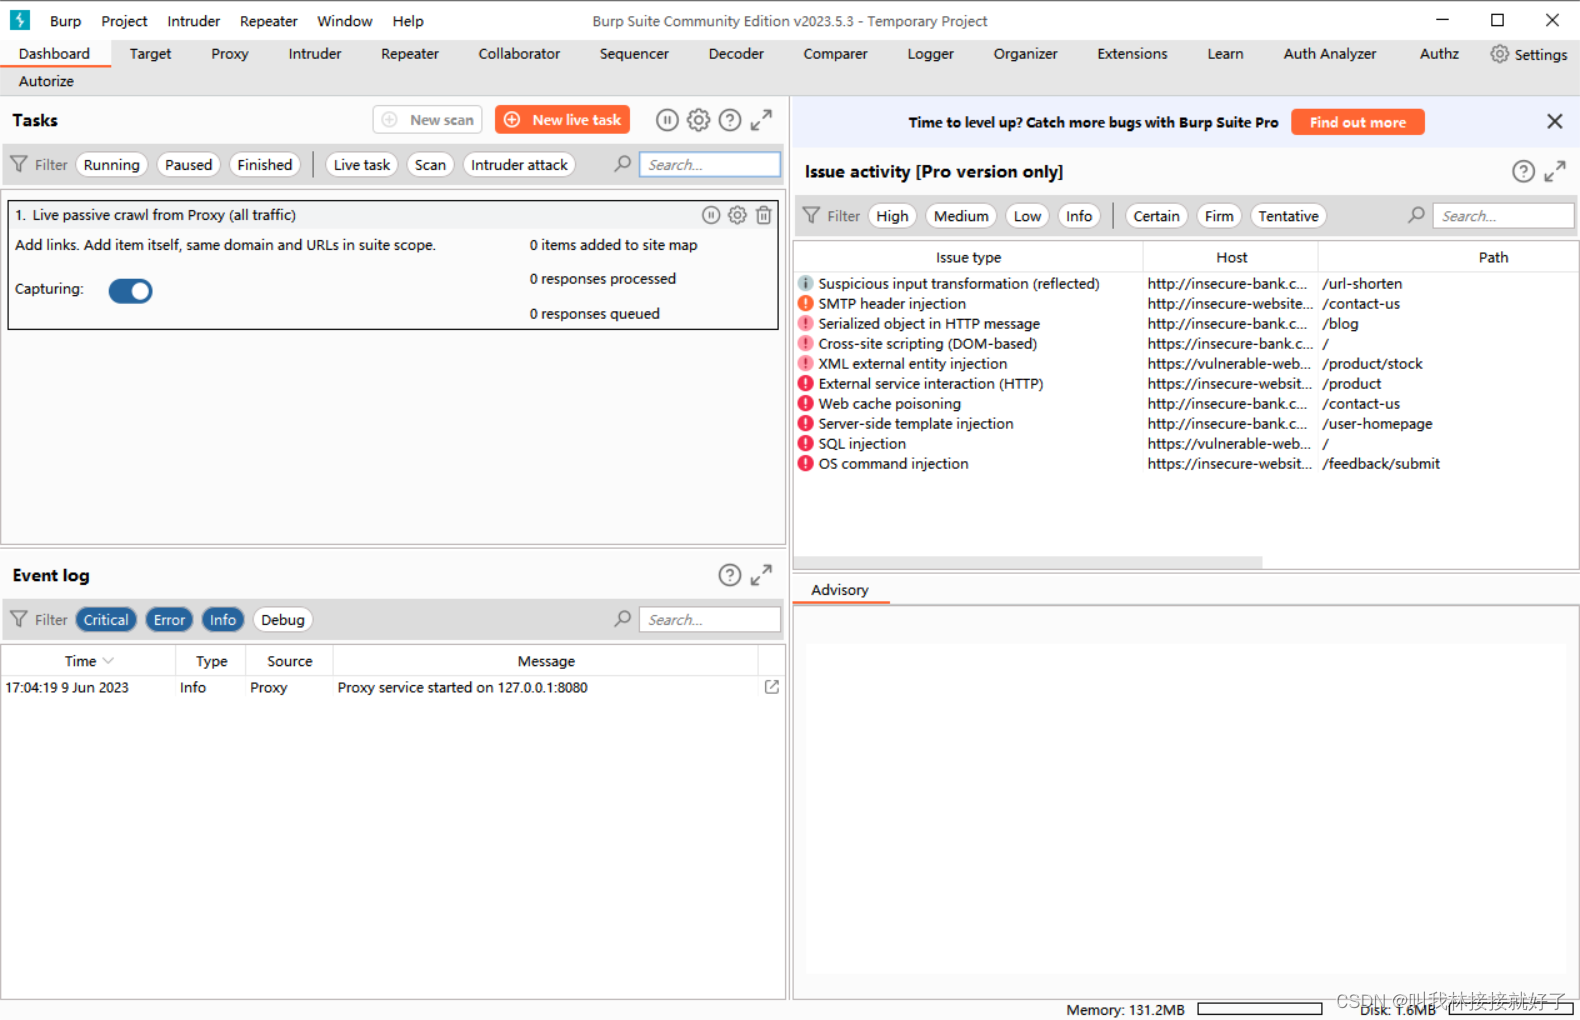Toggle the Error event log filter
Image resolution: width=1580 pixels, height=1020 pixels.
[169, 620]
